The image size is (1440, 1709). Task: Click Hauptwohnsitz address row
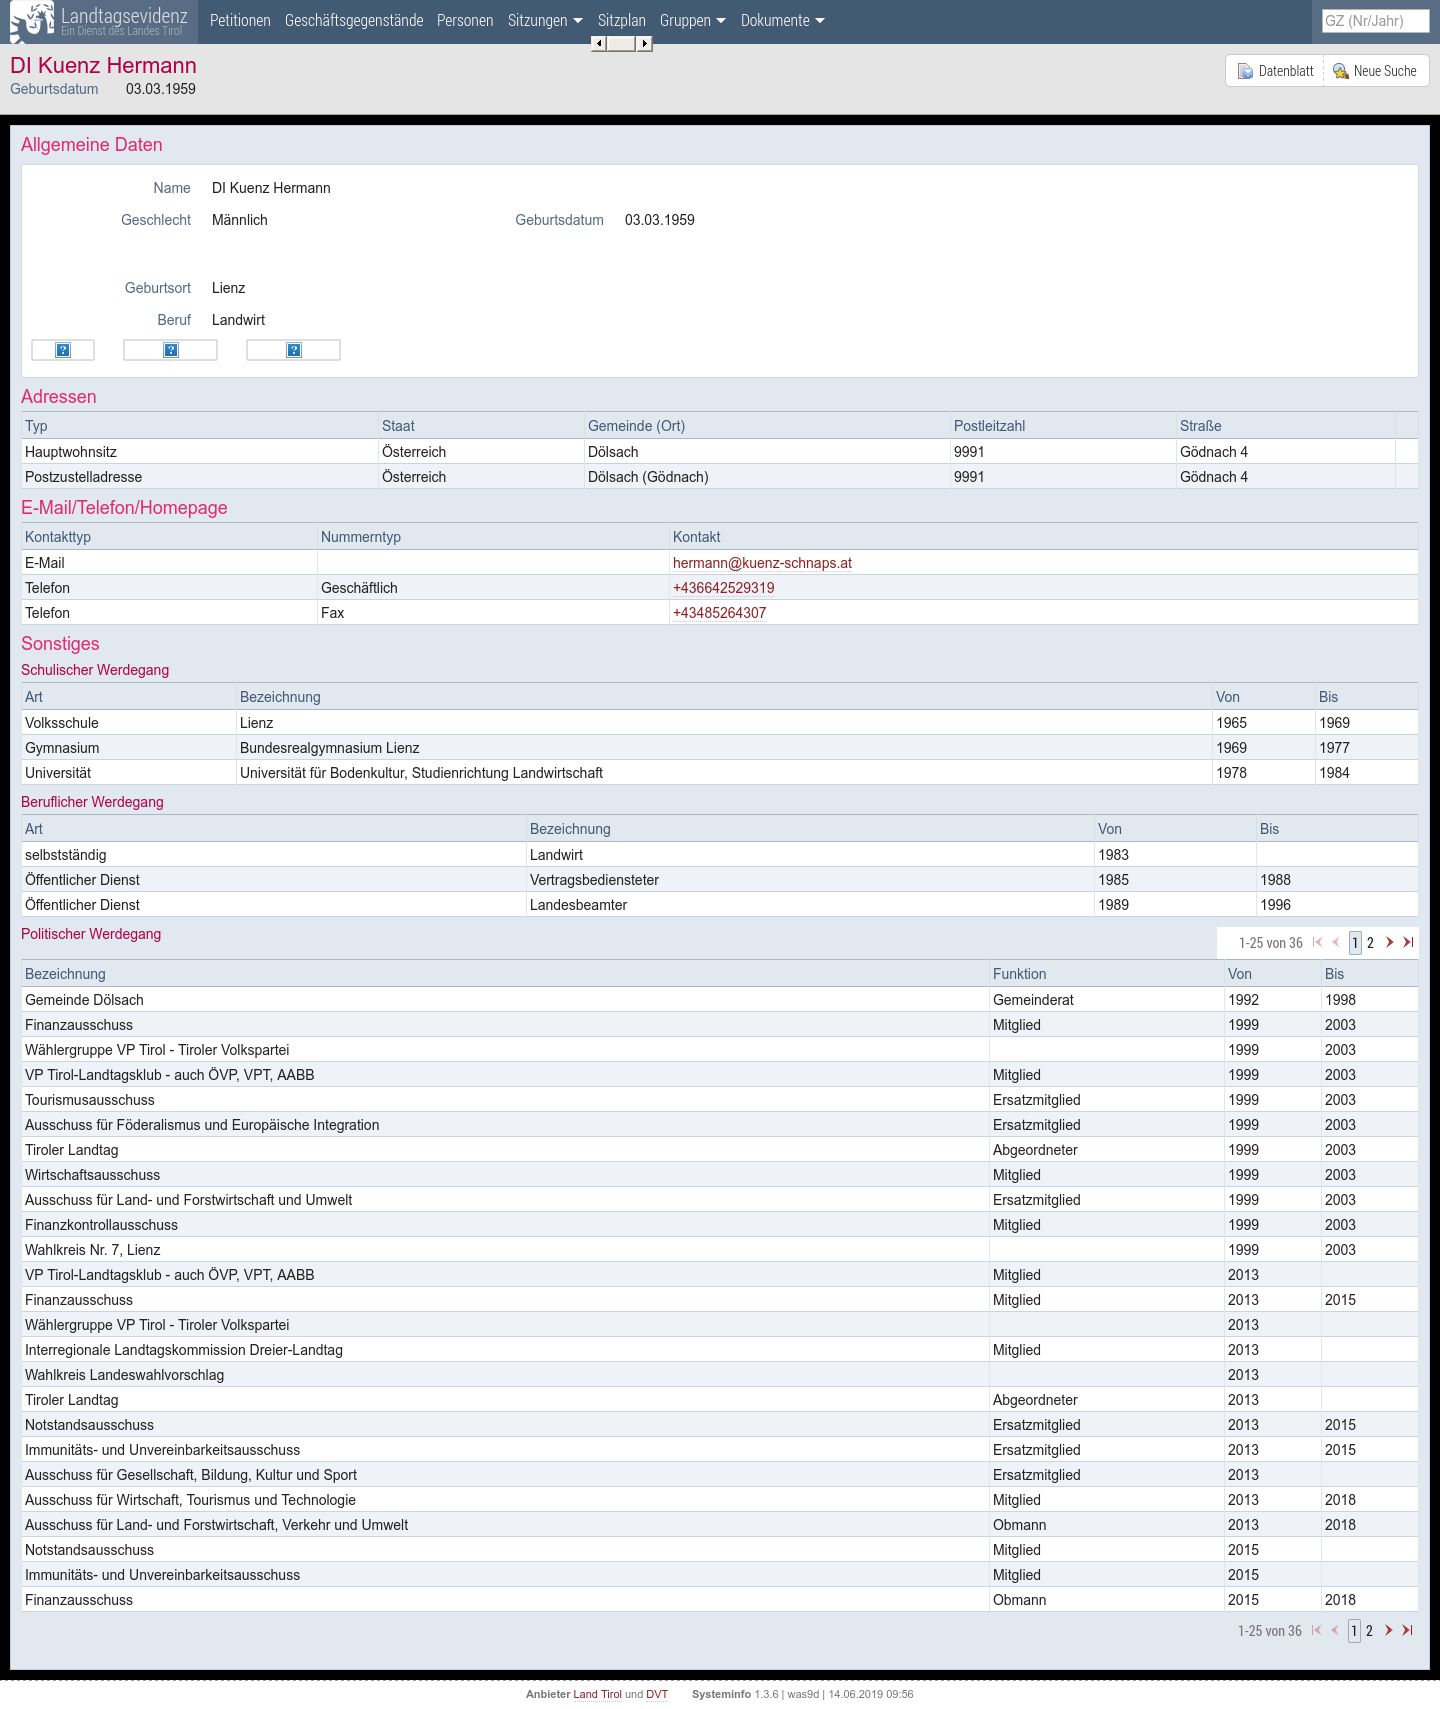point(719,452)
